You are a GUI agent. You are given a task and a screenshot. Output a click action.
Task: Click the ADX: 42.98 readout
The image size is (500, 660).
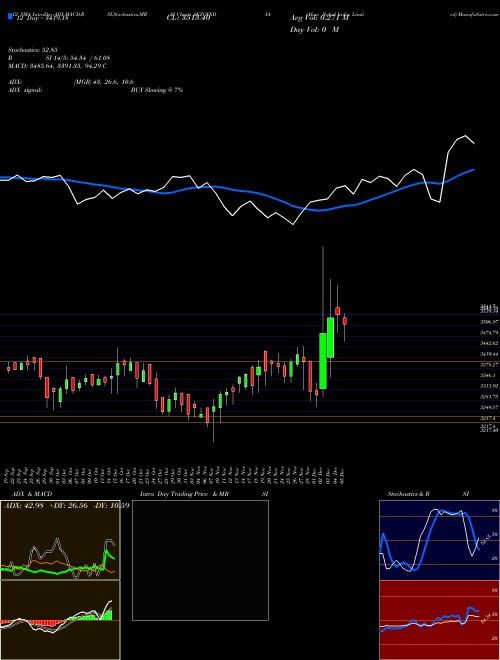coord(24,506)
